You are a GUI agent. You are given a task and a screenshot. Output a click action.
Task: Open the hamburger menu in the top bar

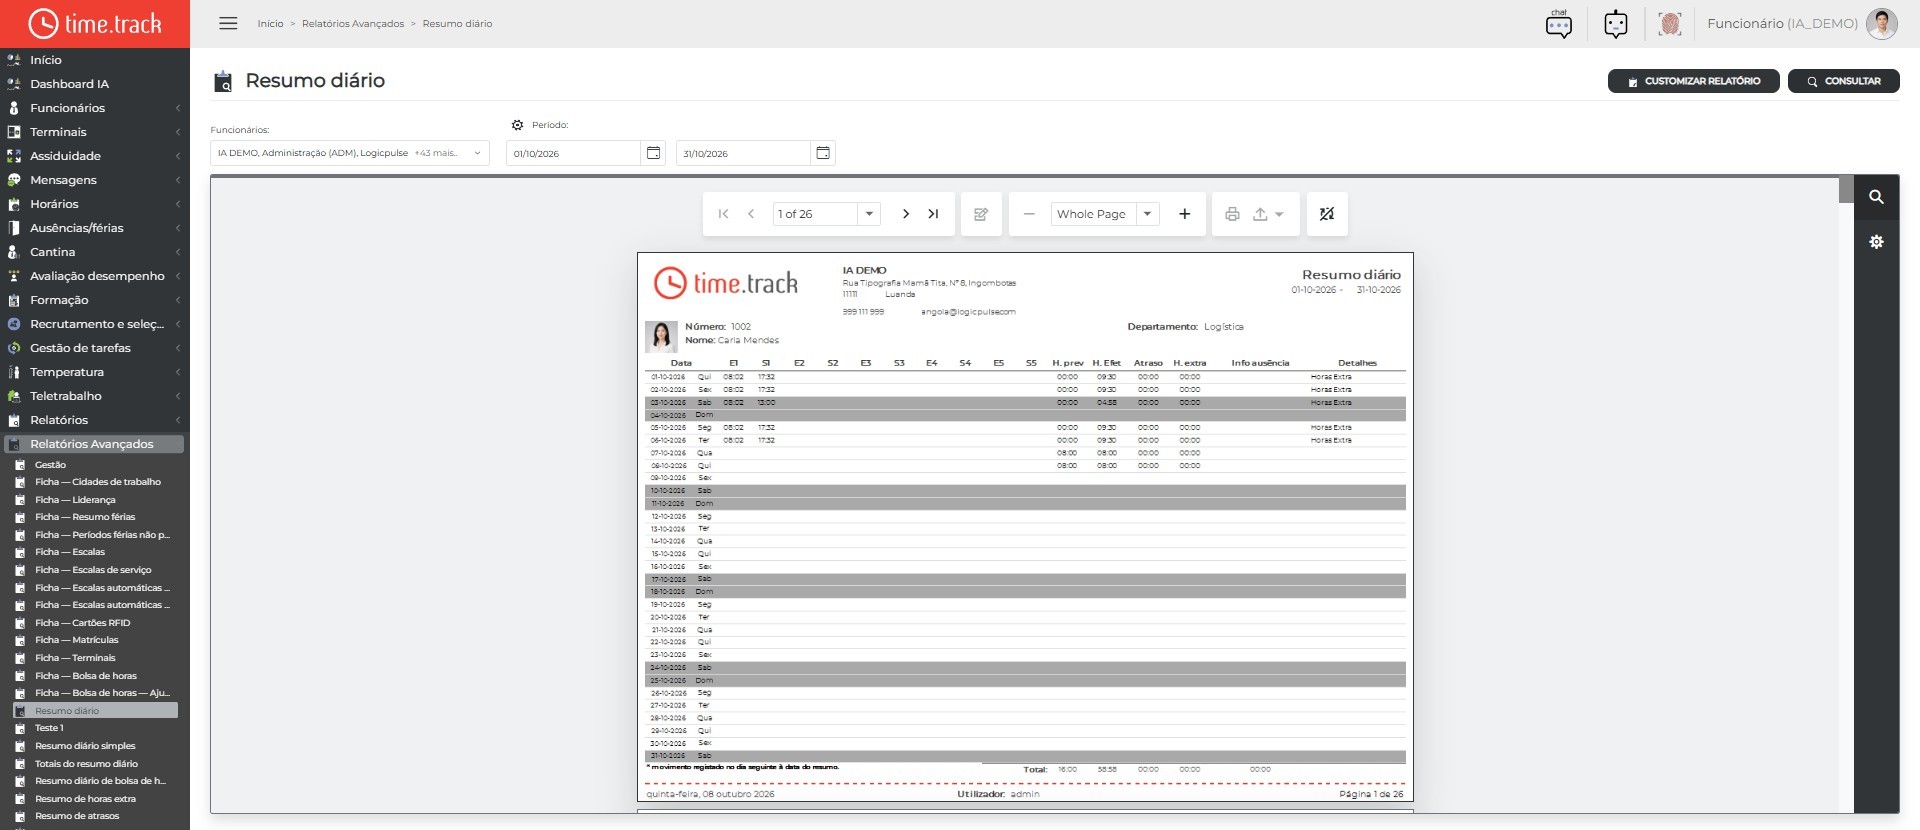click(x=228, y=23)
